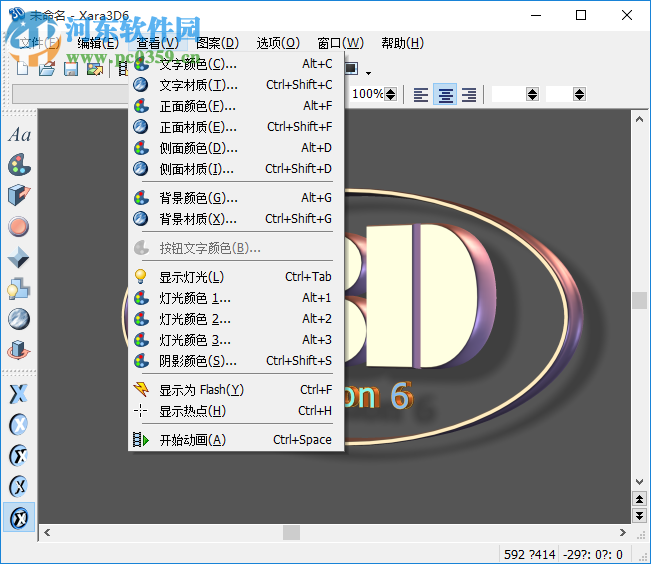Choose 灯光颜色 2 menu entry

(236, 319)
